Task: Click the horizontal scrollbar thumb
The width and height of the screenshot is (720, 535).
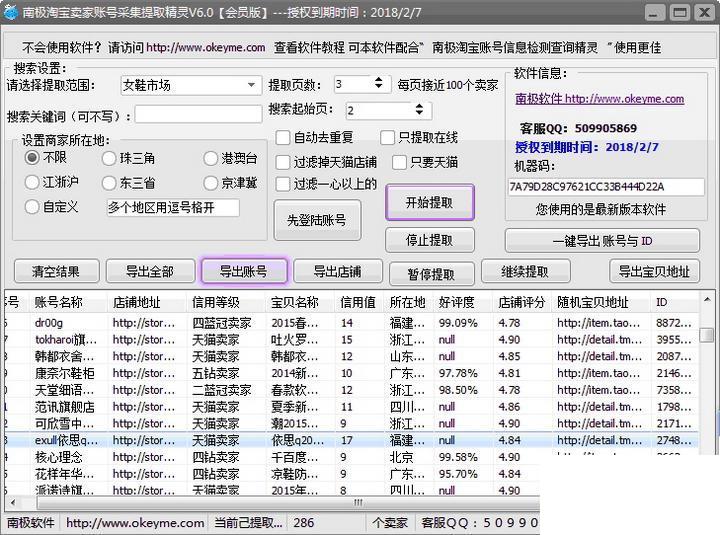Action: click(288, 502)
